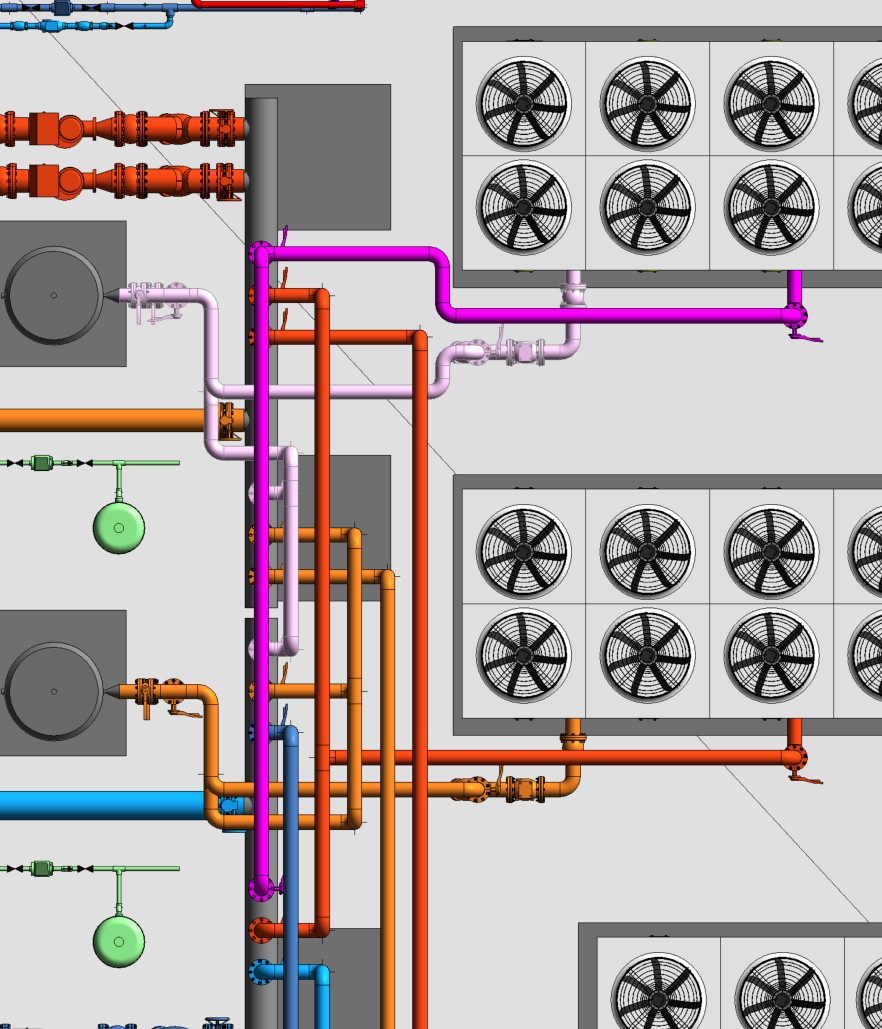Click the upper gray circular tank
Viewport: 882px width, 1029px height.
pyautogui.click(x=54, y=295)
